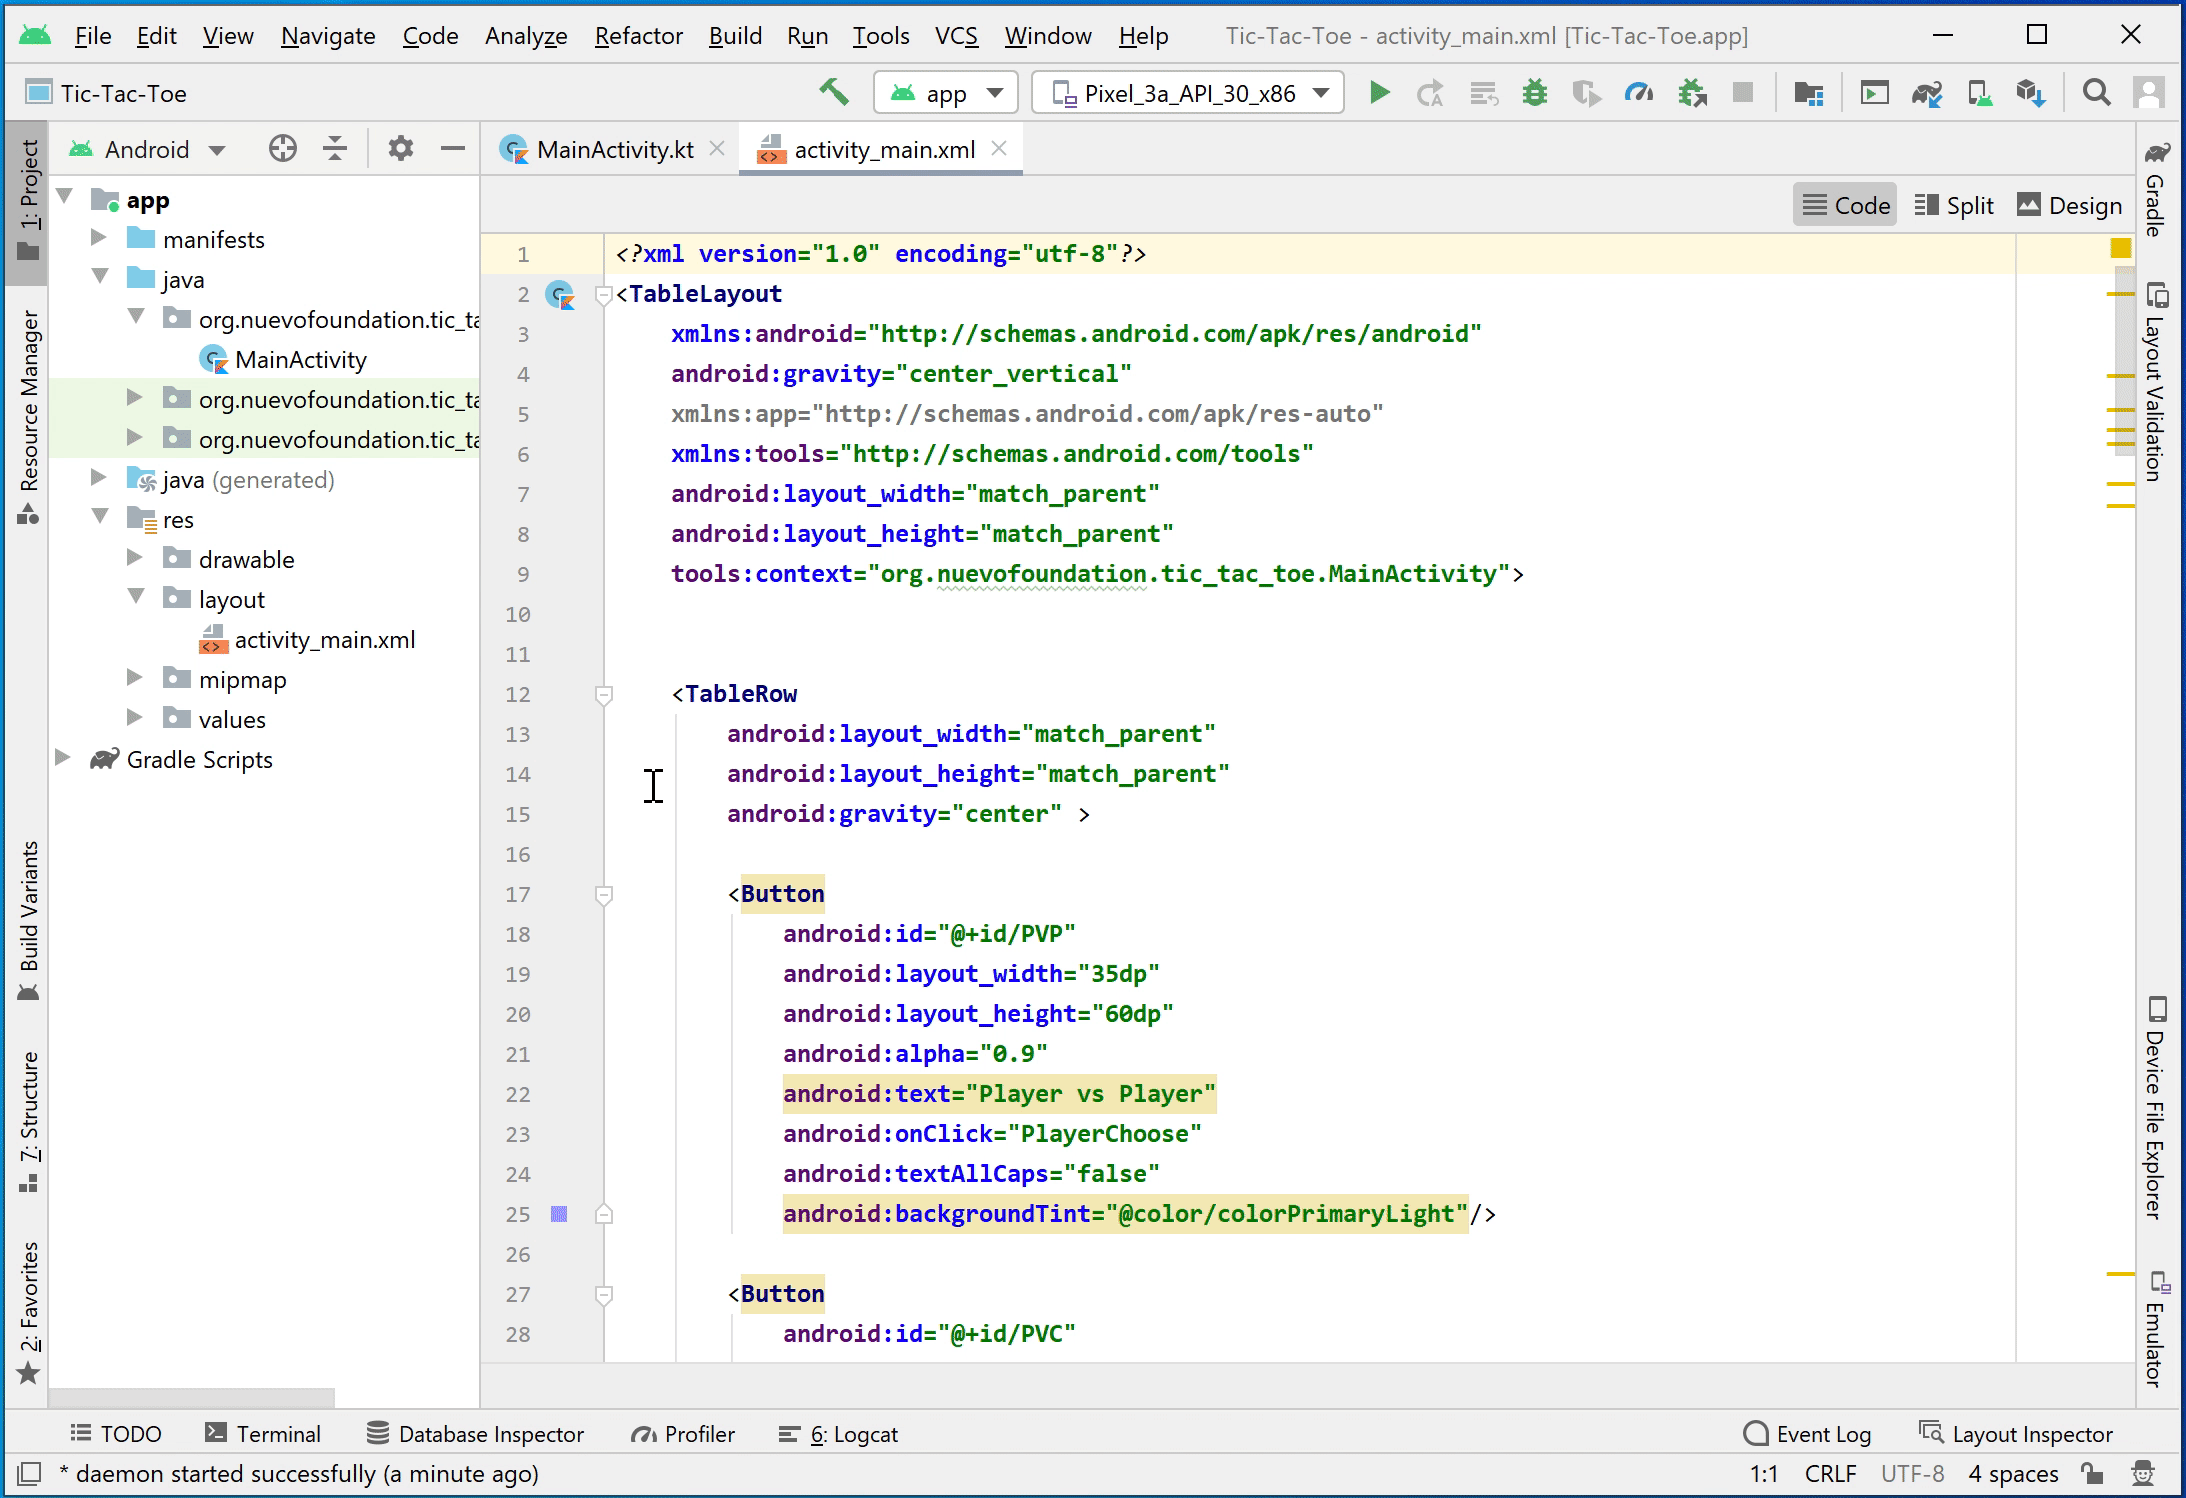
Task: Toggle read-only lock icon in status bar
Action: [x=2091, y=1473]
